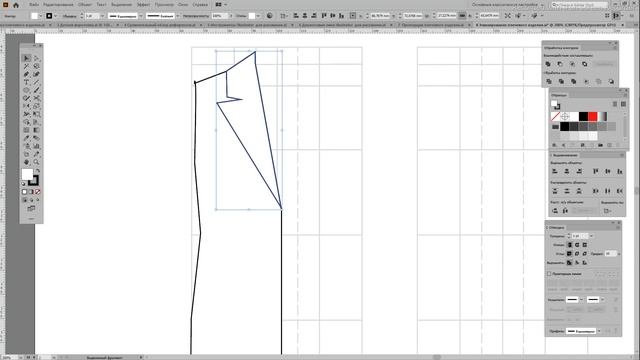Click the black swatch beside red swatch
The width and height of the screenshot is (640, 360).
click(x=584, y=117)
